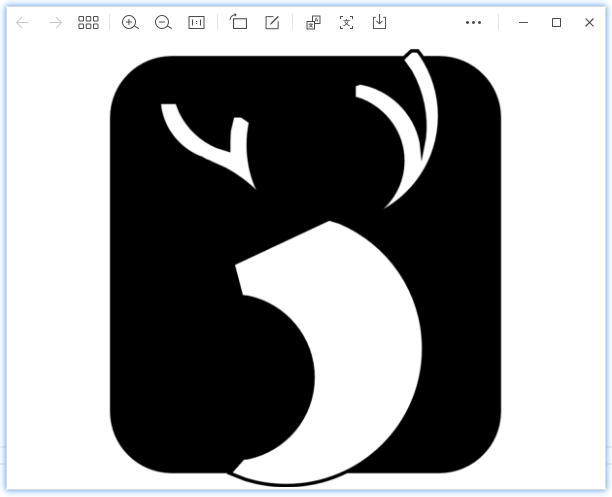The image size is (612, 497).
Task: Show image at actual 1:1 size
Action: point(196,23)
